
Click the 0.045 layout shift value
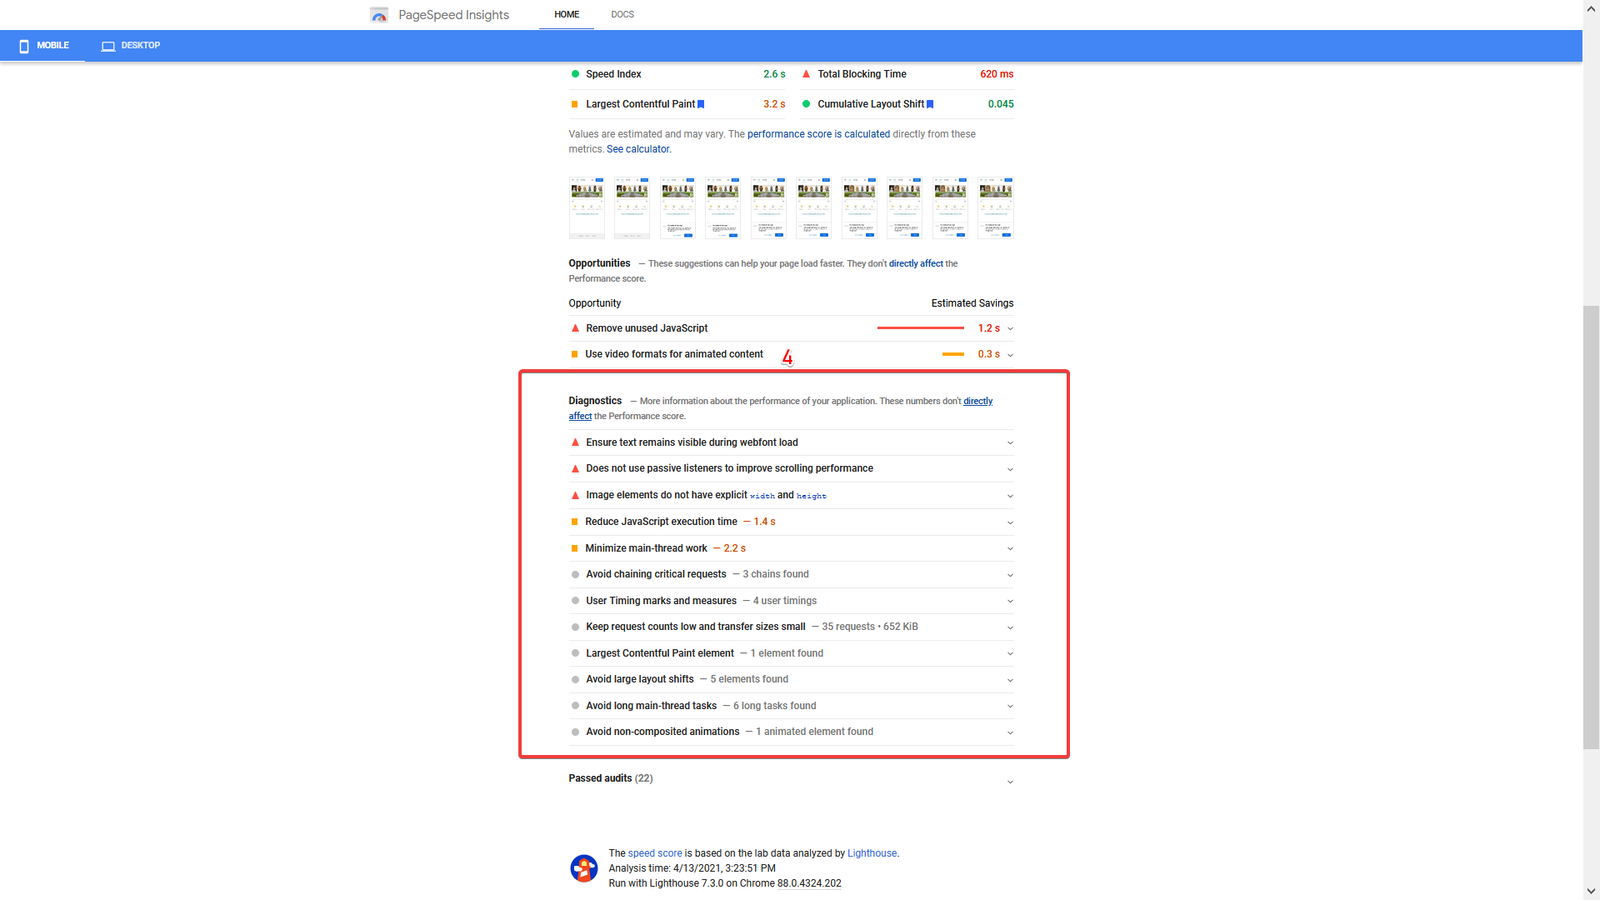pos(1000,104)
